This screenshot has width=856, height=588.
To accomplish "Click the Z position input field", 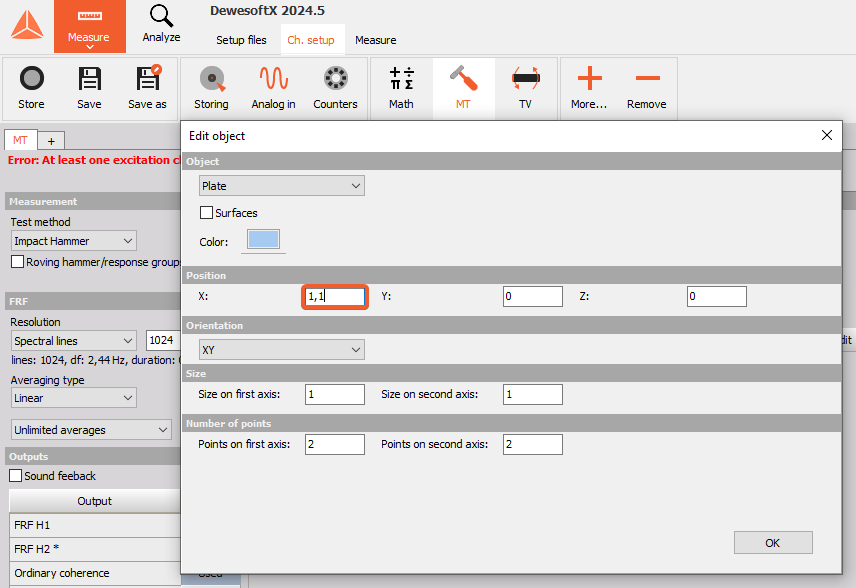I will tap(717, 296).
